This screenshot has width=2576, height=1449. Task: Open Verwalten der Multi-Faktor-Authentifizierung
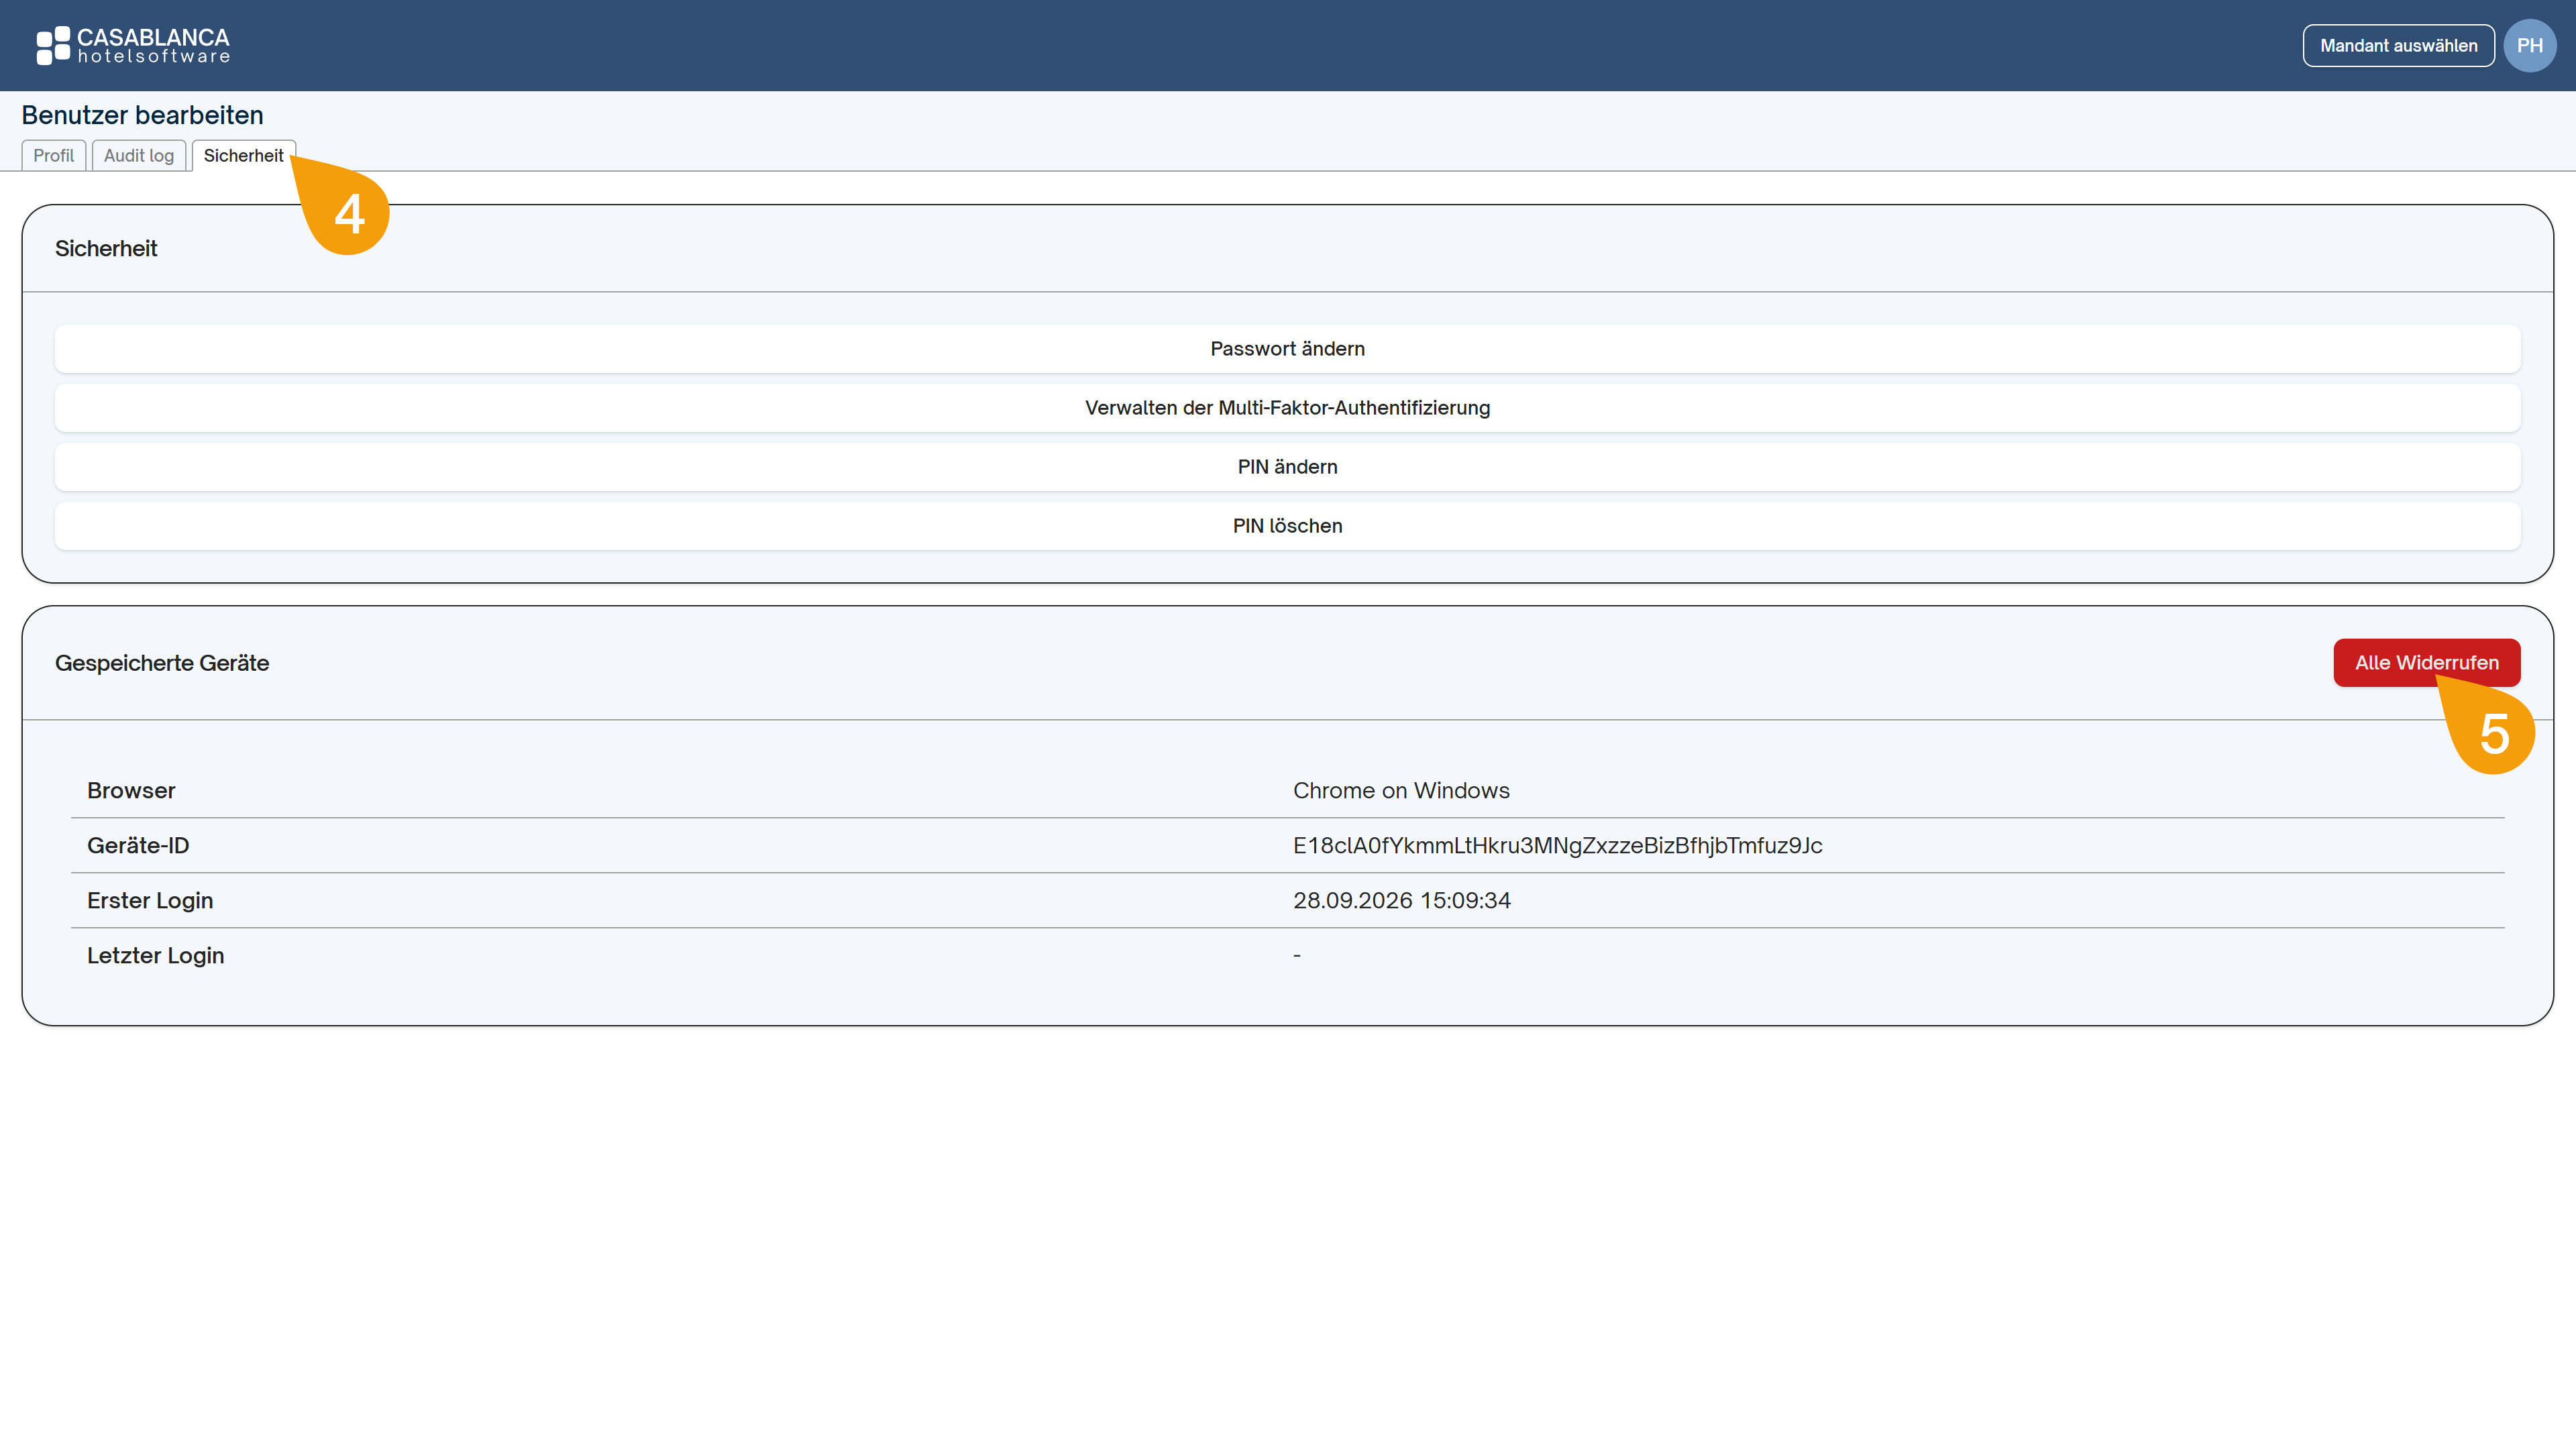(1287, 408)
